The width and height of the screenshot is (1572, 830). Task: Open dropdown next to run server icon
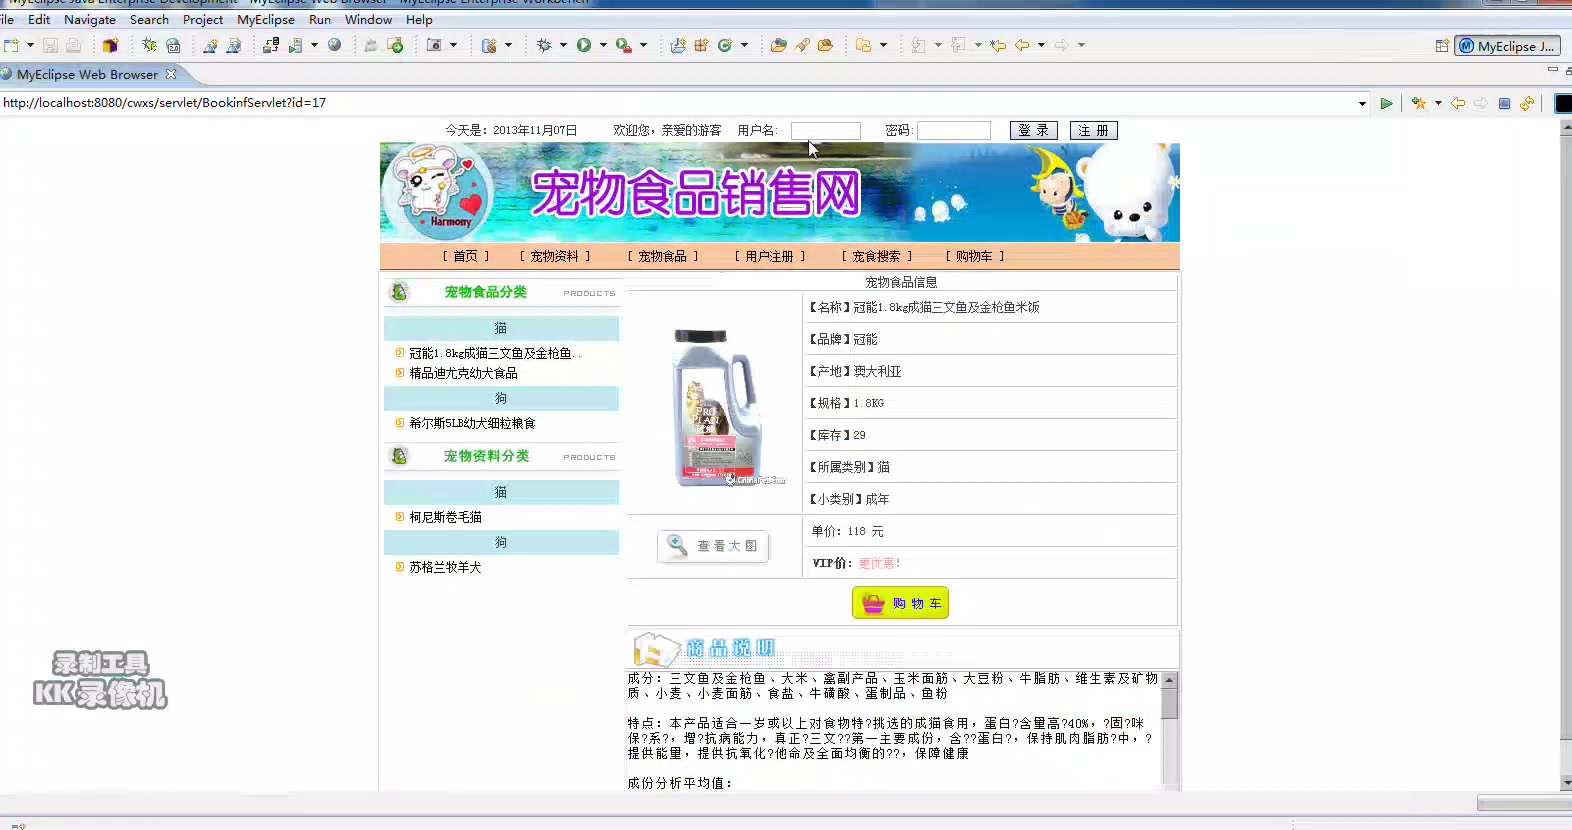314,45
